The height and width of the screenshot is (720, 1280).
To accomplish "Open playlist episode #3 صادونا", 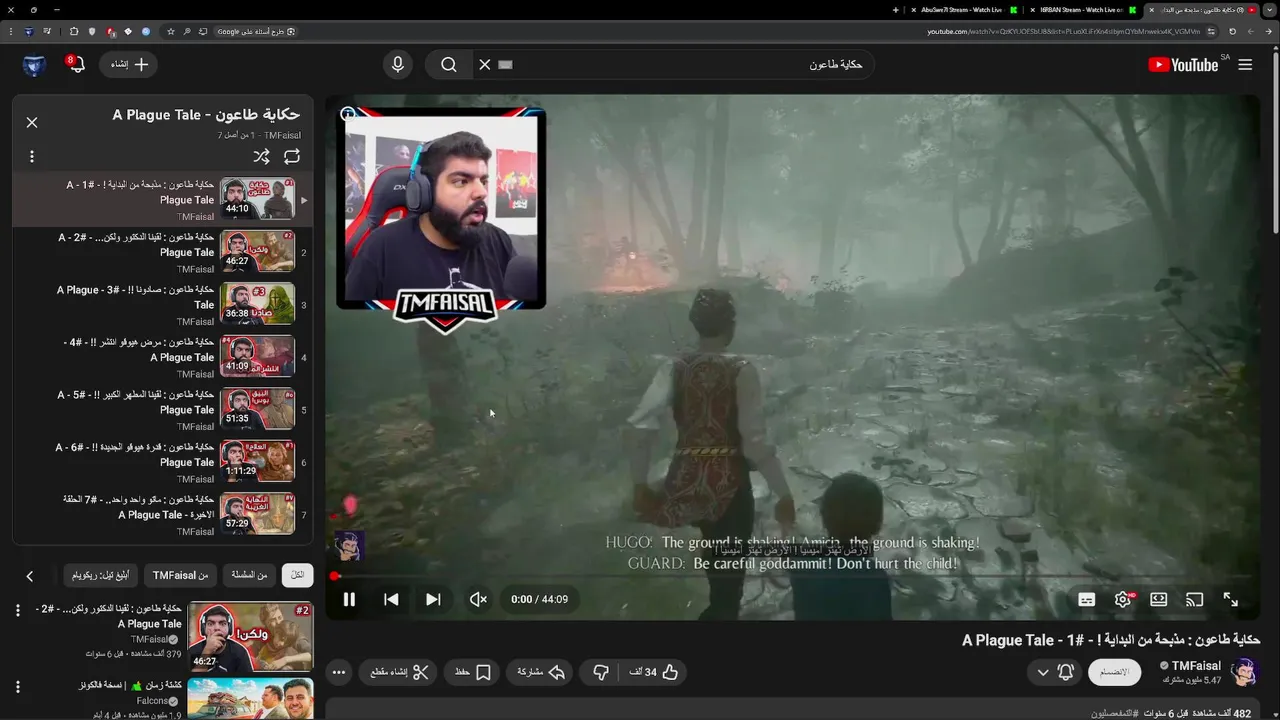I will coord(163,304).
